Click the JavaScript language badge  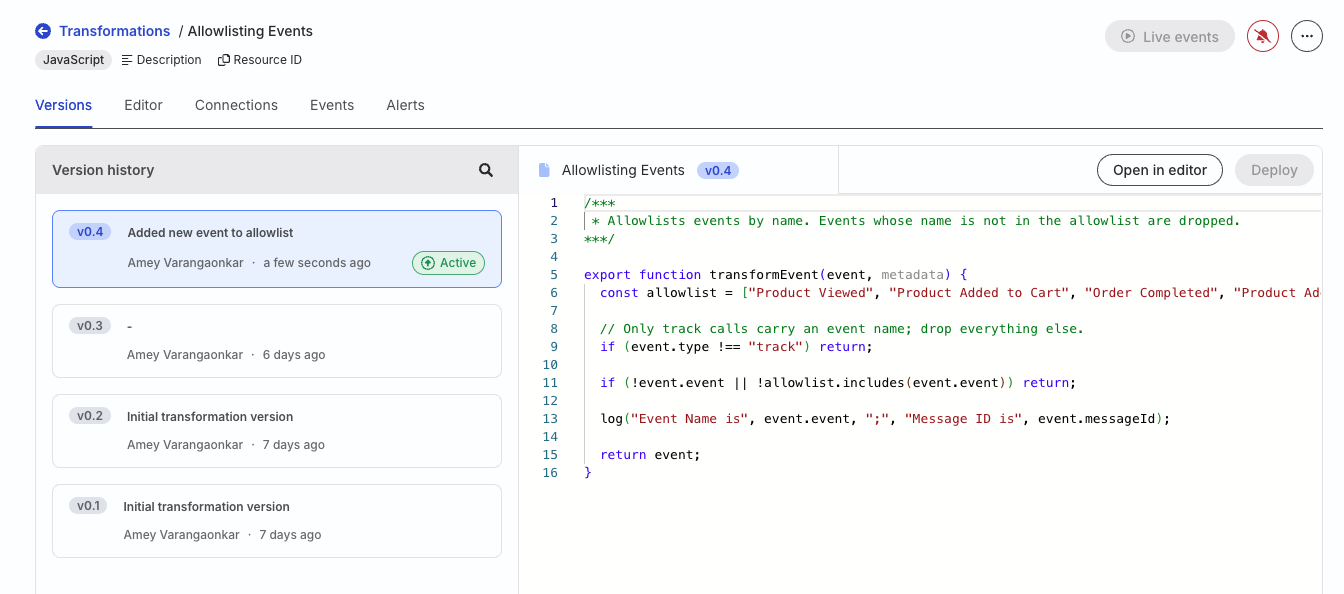[73, 60]
